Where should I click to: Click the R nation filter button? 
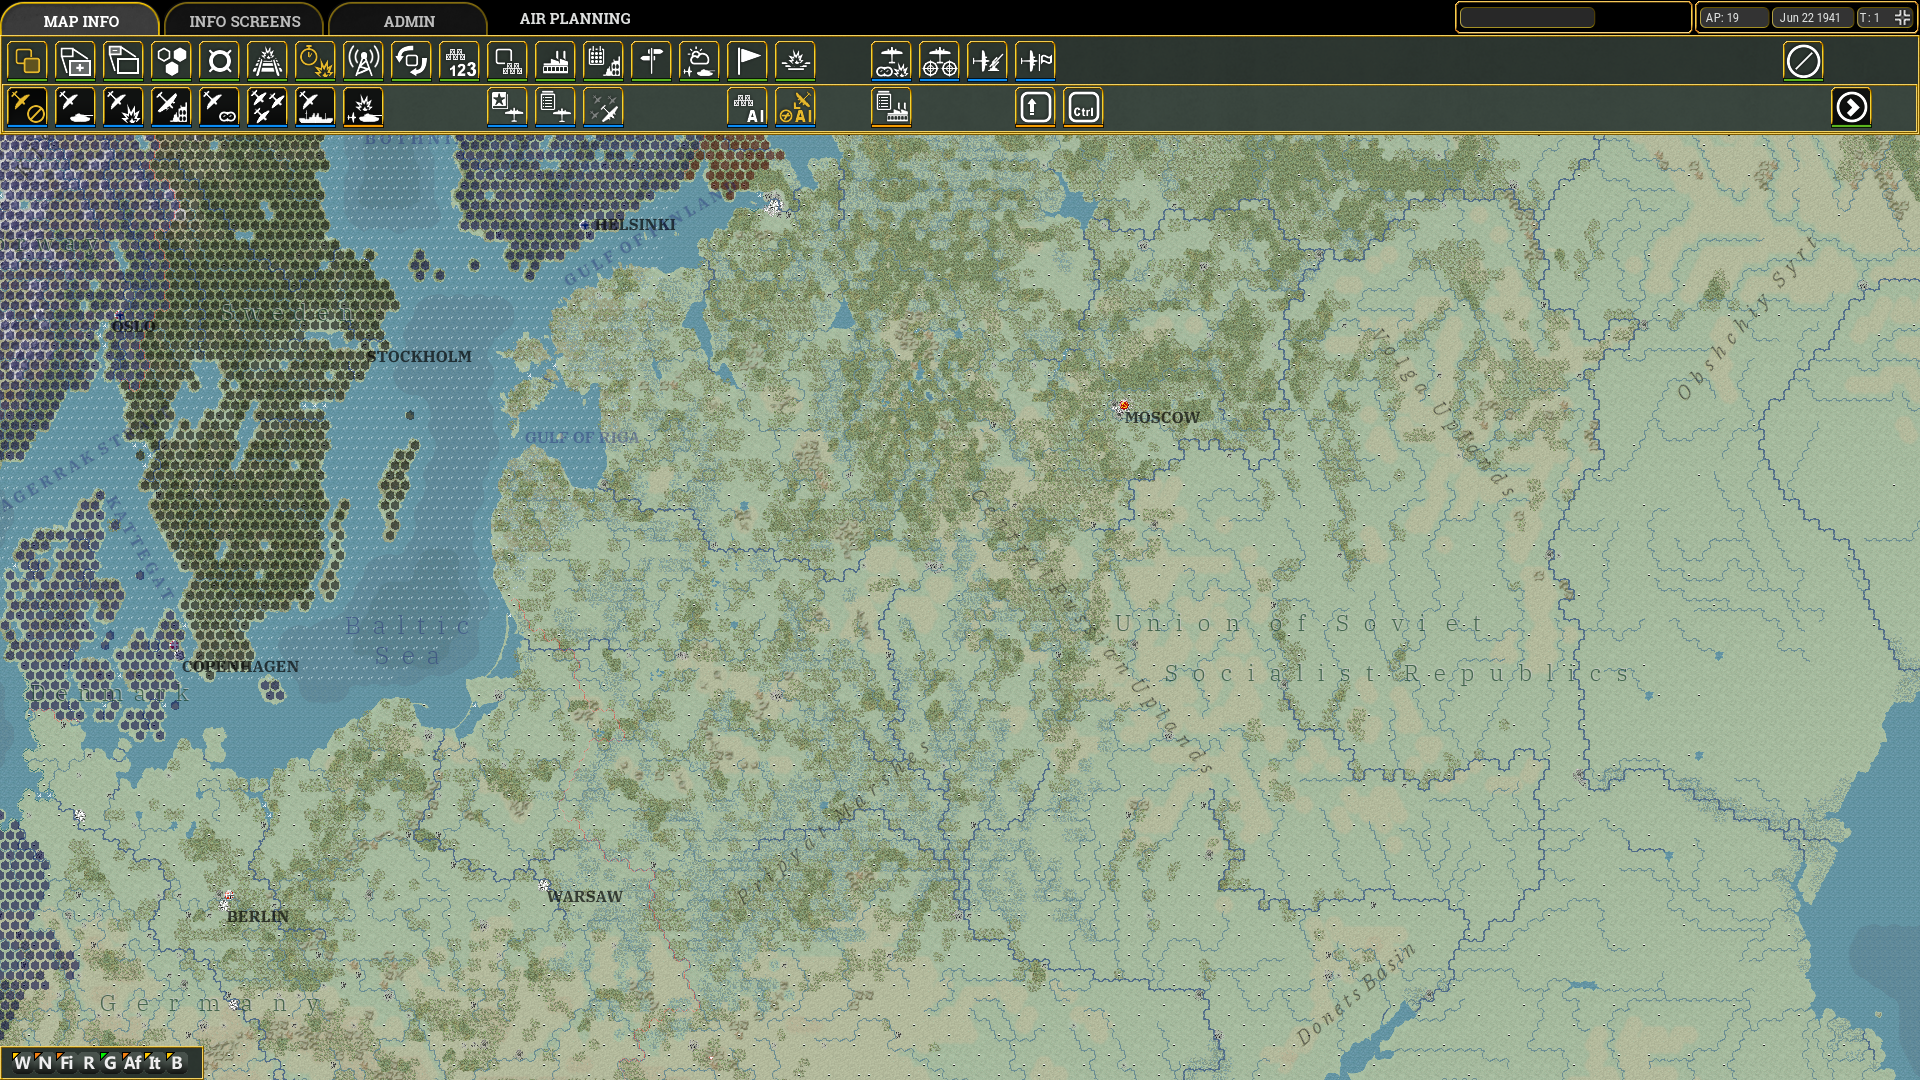[88, 1062]
